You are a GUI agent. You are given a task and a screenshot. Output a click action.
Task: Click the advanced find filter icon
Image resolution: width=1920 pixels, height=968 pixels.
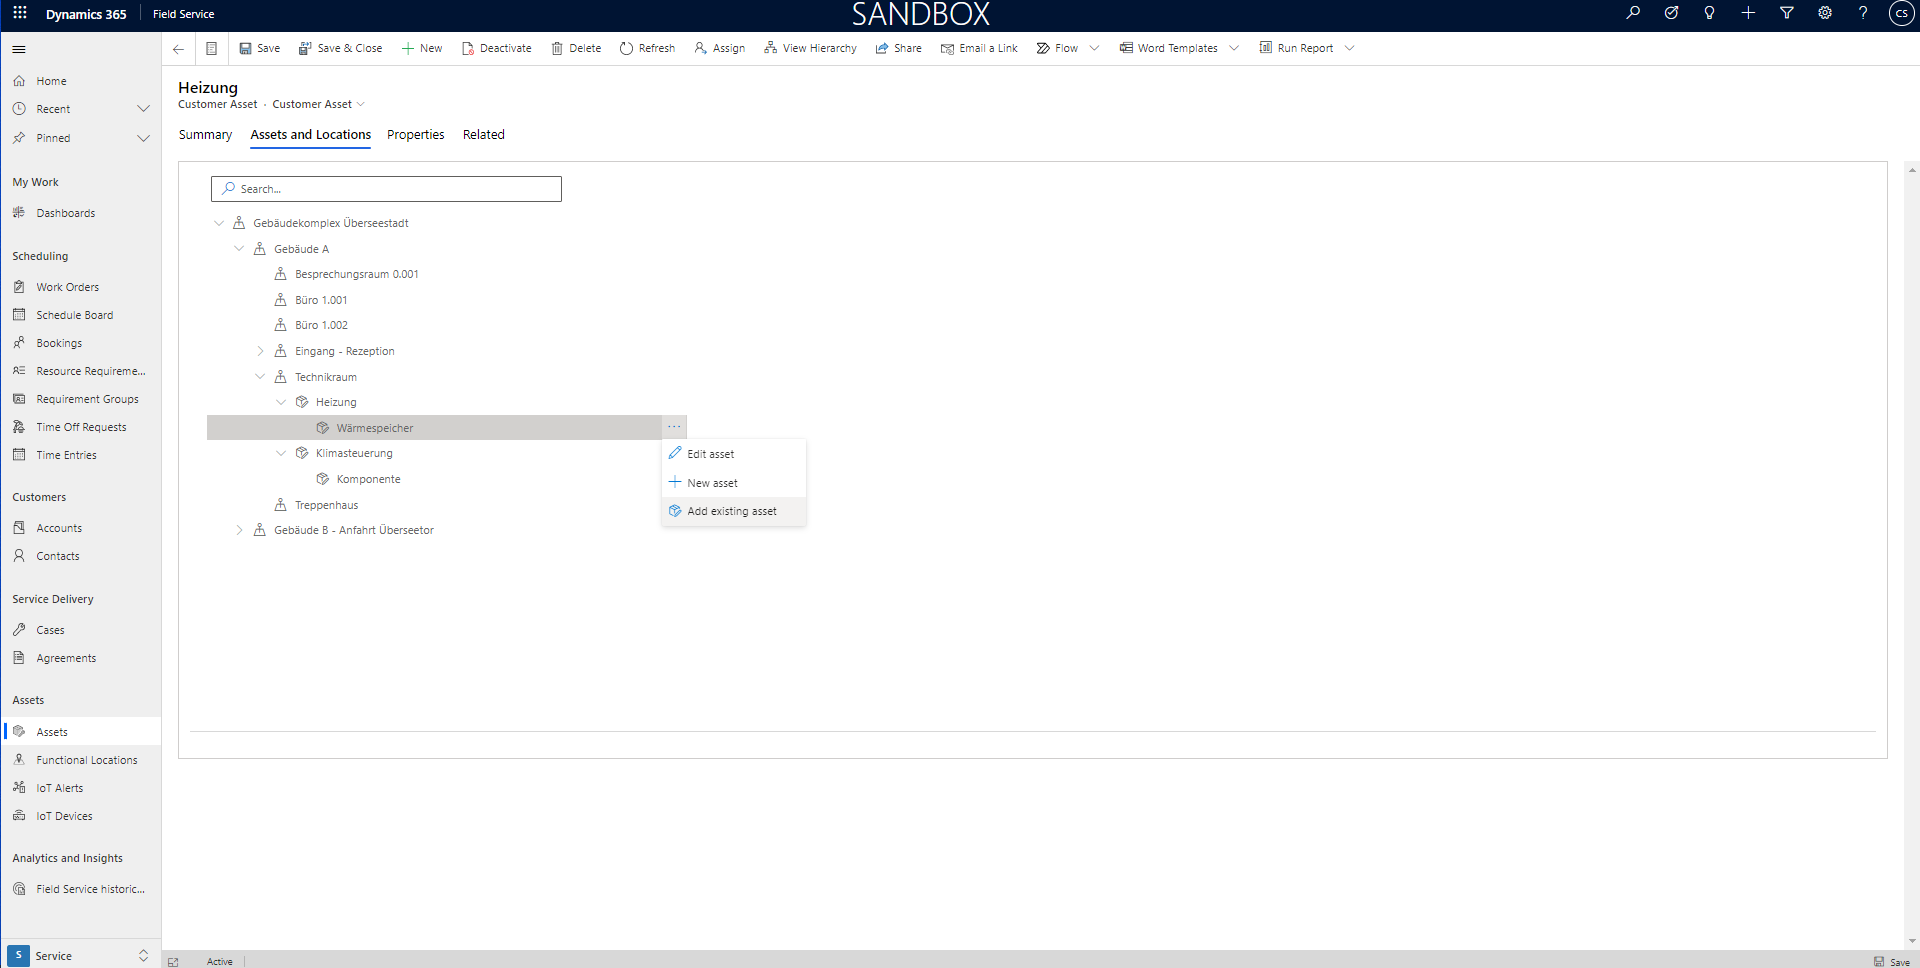click(x=1787, y=14)
